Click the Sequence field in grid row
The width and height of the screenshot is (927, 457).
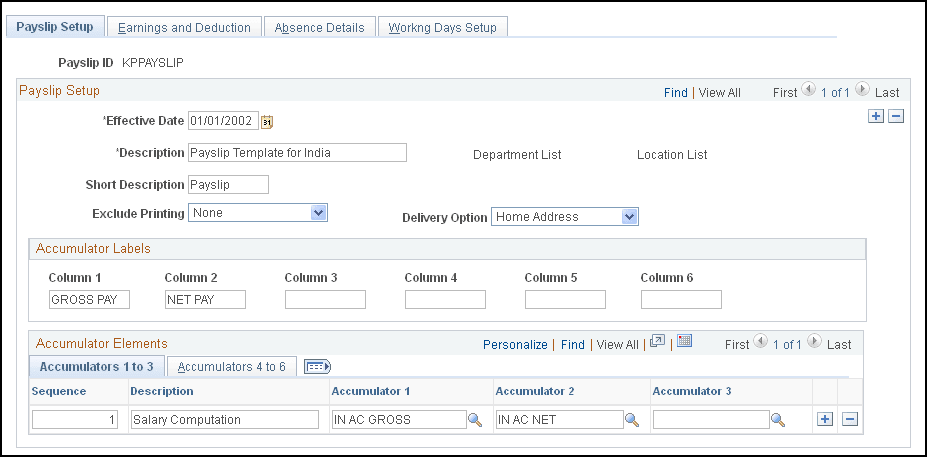(75, 420)
